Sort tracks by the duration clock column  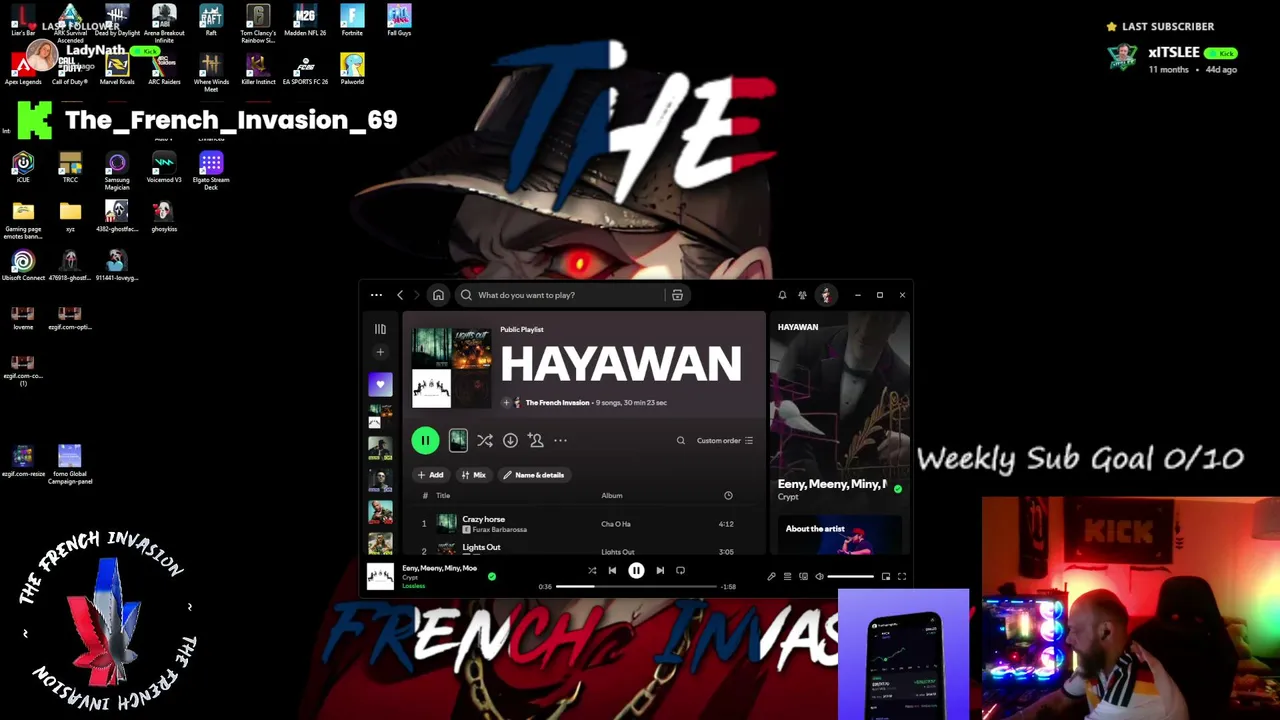728,496
